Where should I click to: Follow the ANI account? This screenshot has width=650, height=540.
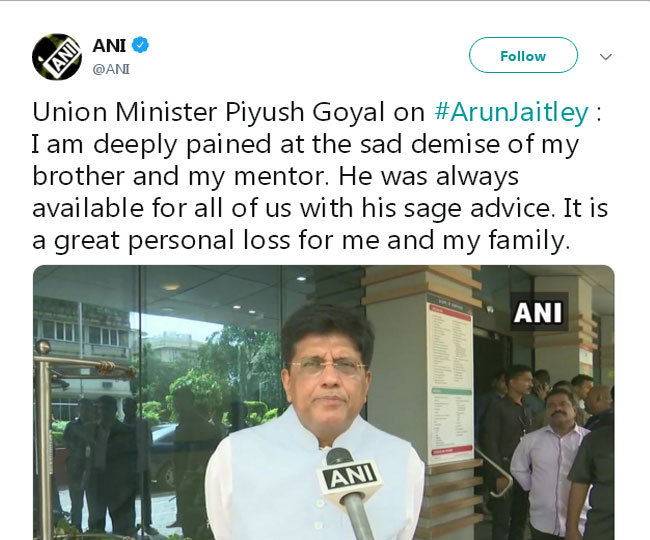tap(523, 56)
